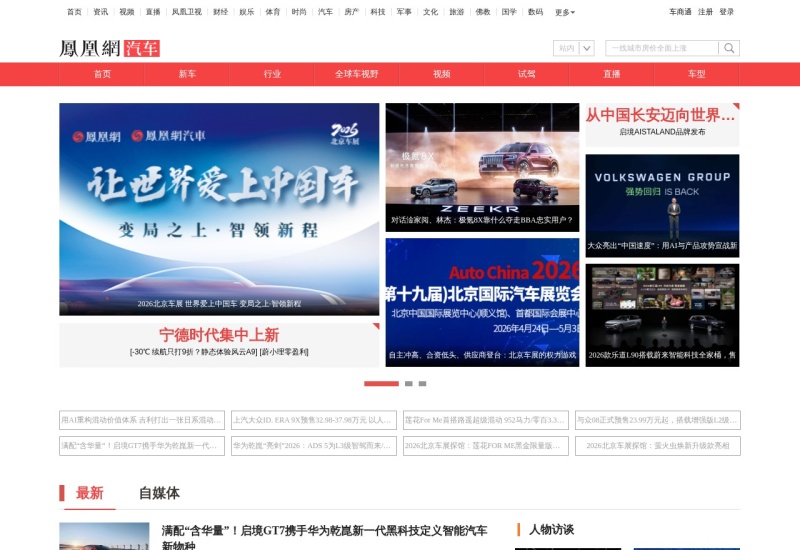Click 启境AISTALAND品牌发布 subtitle link

click(662, 132)
